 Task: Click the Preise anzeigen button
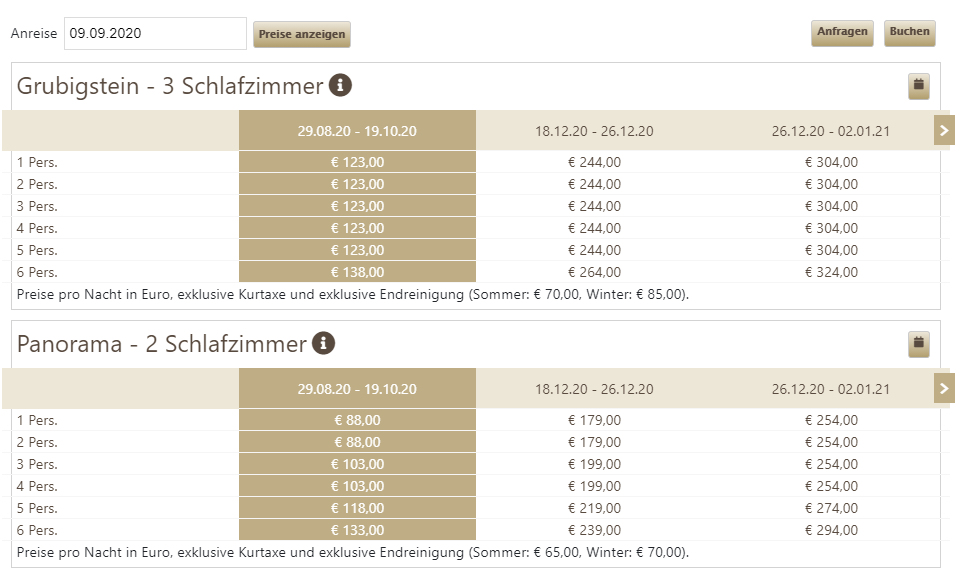pos(302,34)
